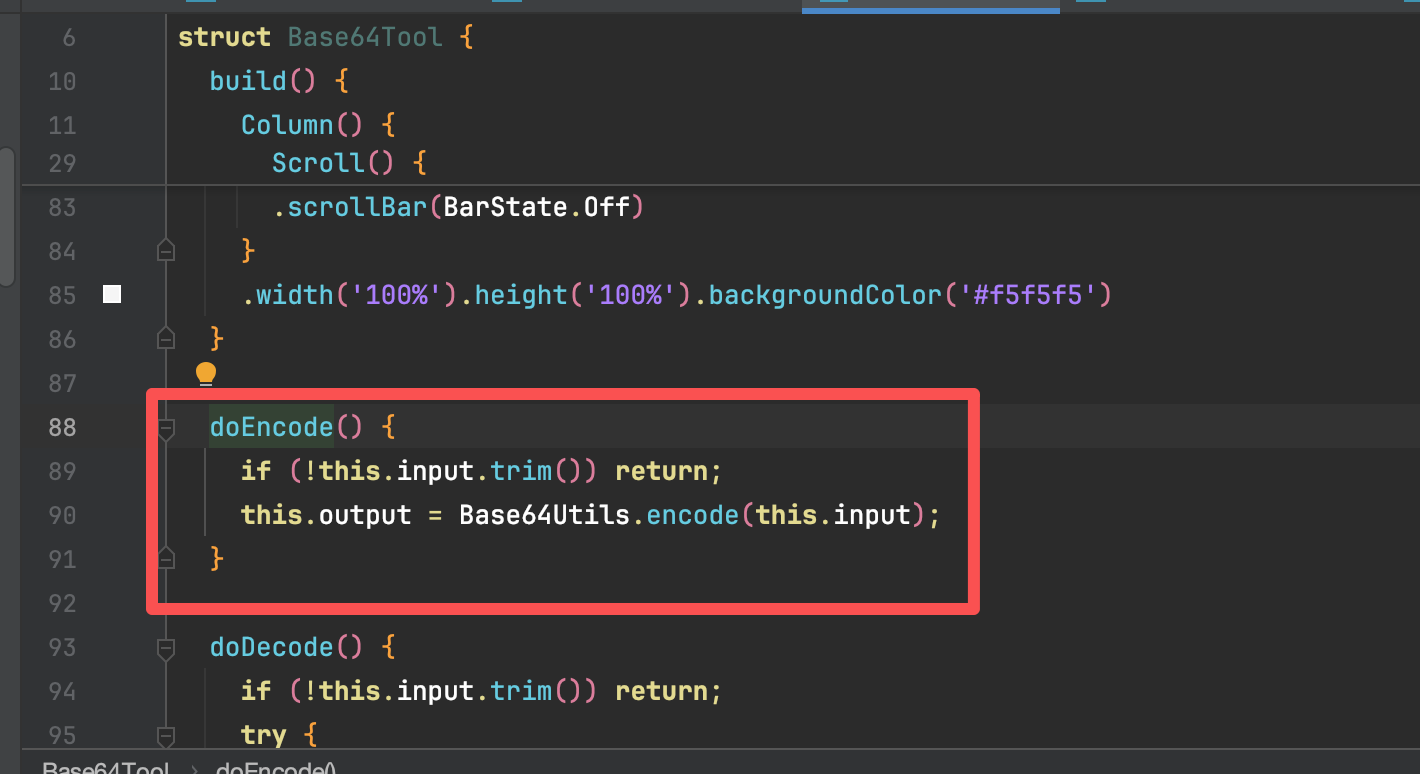Click line number 88 in the gutter
Viewport: 1420px width, 774px height.
62,427
